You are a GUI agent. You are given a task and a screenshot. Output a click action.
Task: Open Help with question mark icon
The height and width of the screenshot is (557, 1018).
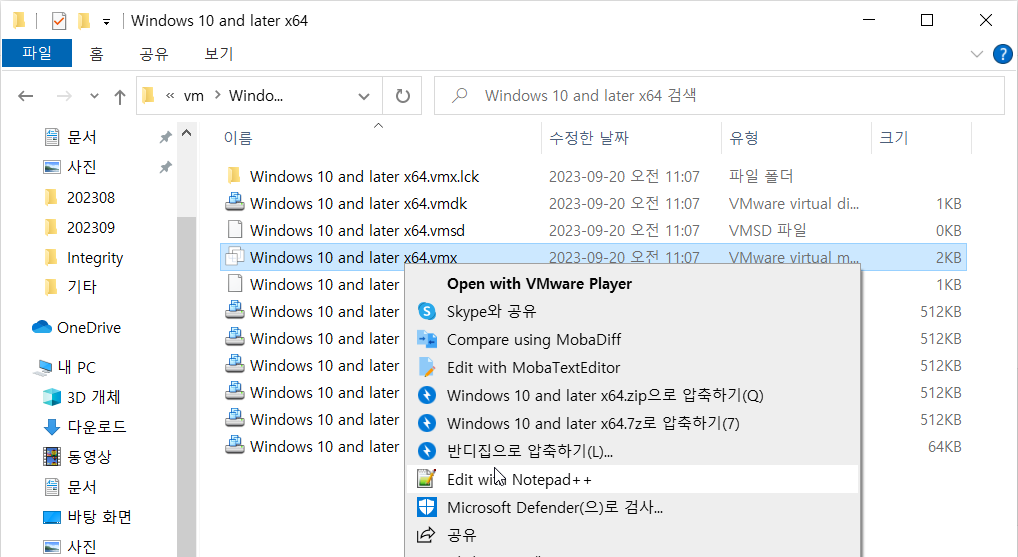[x=1002, y=54]
